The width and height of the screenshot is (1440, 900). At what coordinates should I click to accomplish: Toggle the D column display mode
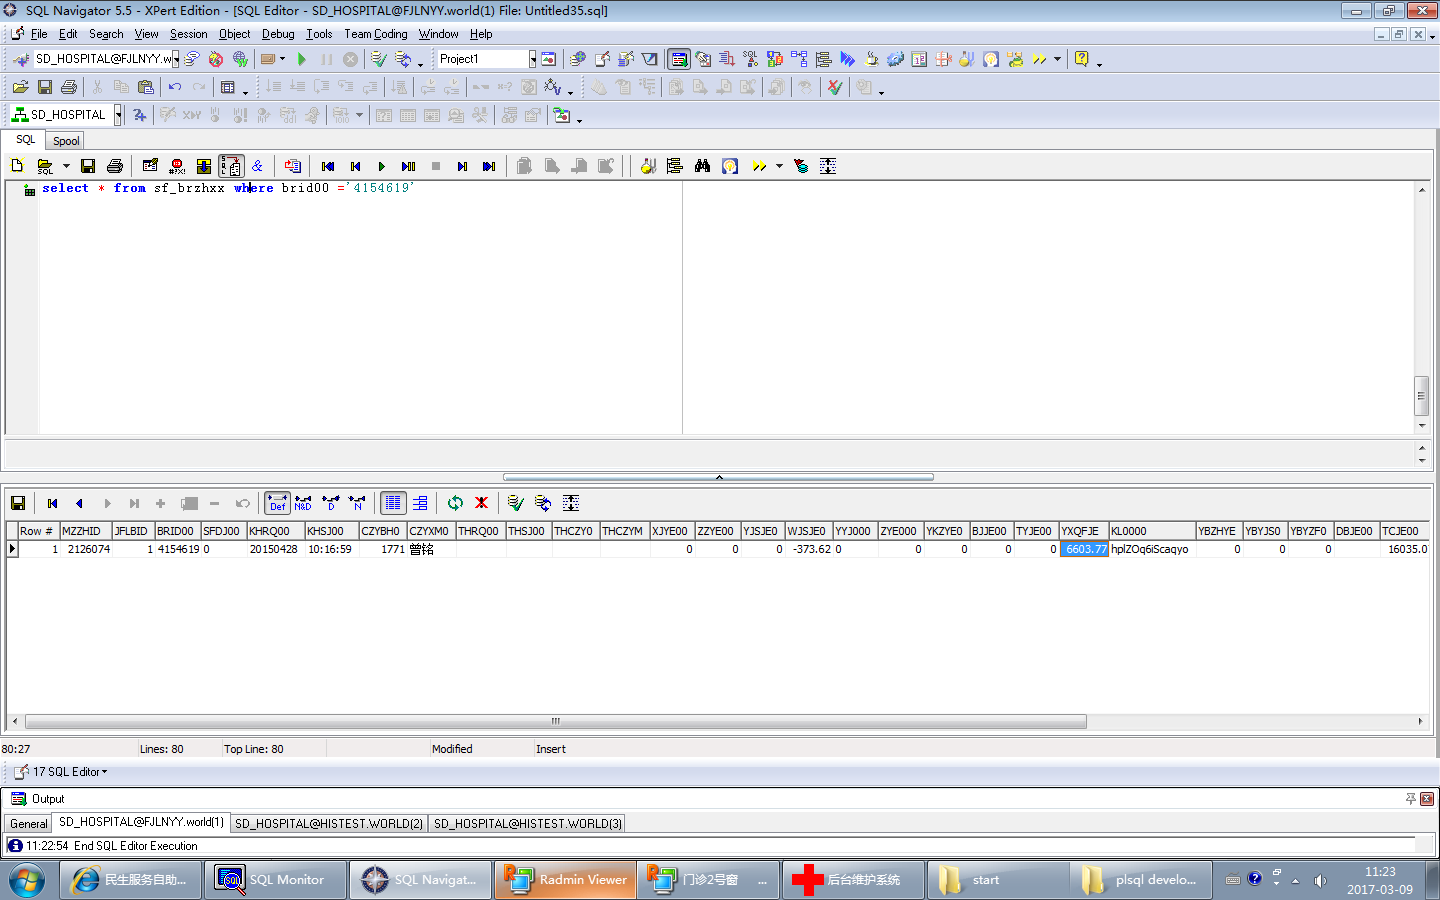click(330, 503)
